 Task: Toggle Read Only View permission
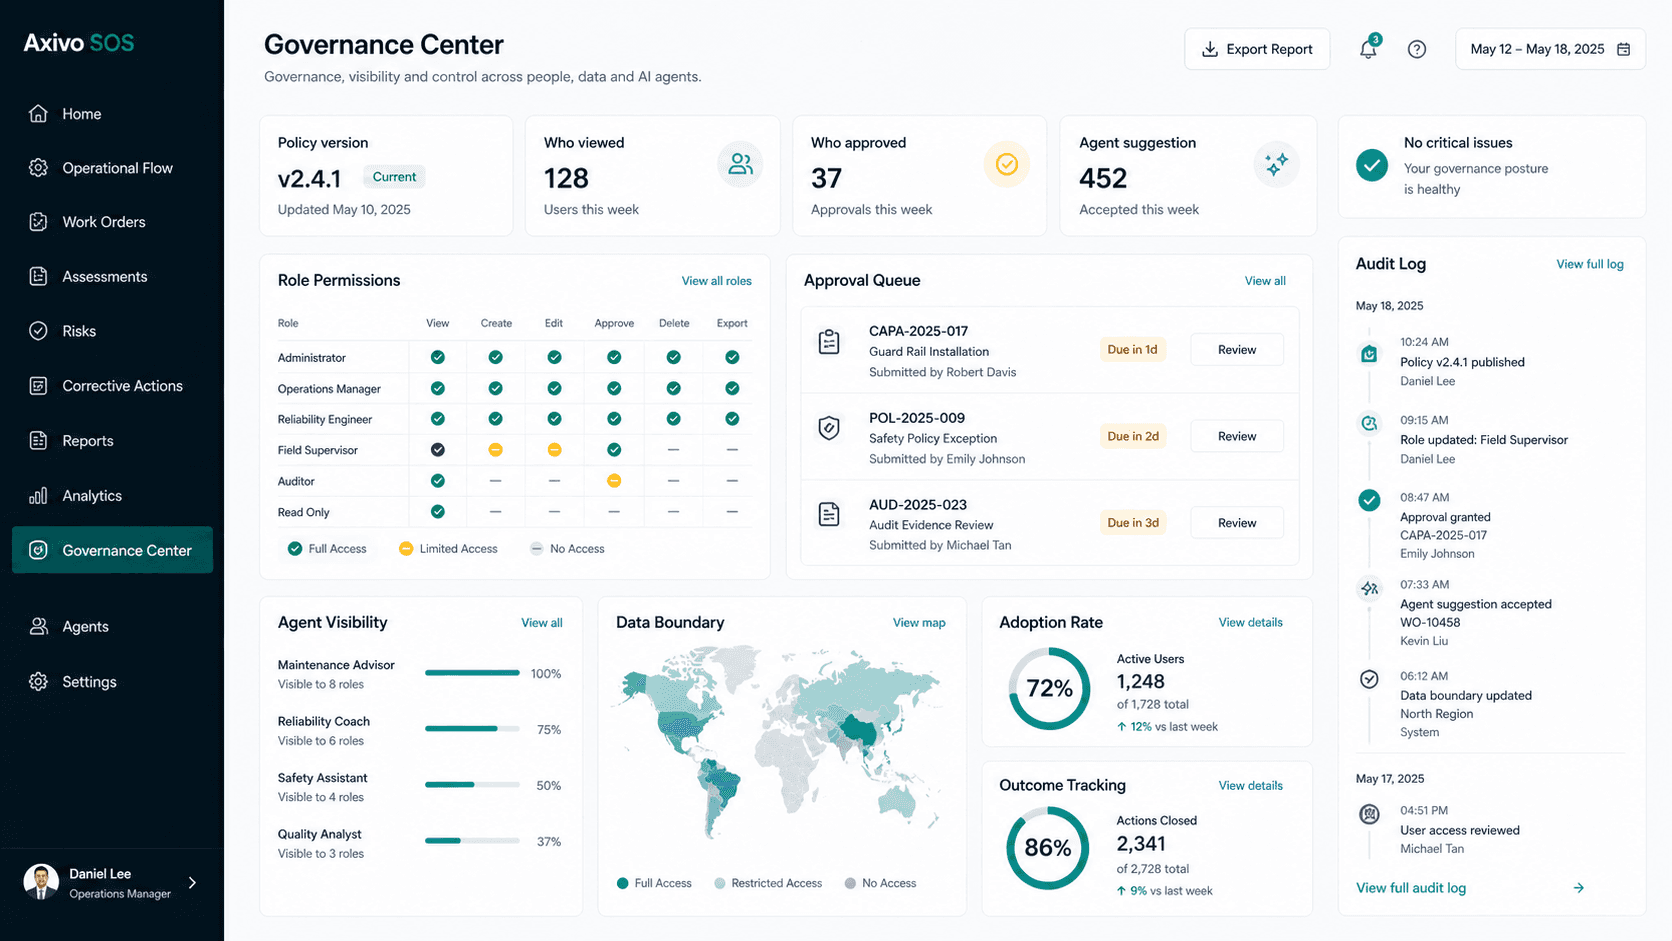click(x=438, y=512)
